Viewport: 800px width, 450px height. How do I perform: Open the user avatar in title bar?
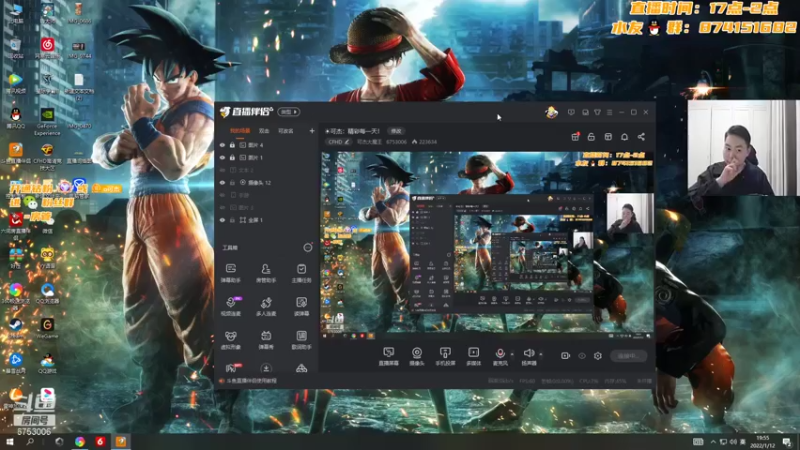(x=552, y=112)
